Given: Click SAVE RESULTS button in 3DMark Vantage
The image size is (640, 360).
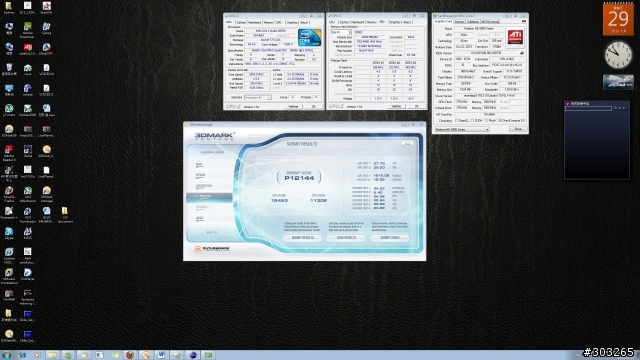Looking at the screenshot, I should click(x=346, y=238).
